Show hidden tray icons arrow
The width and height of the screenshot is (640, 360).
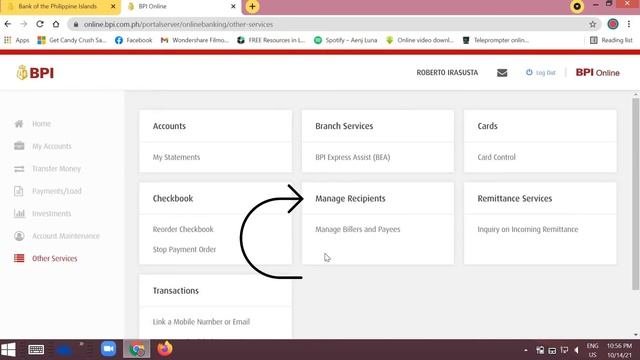point(526,350)
